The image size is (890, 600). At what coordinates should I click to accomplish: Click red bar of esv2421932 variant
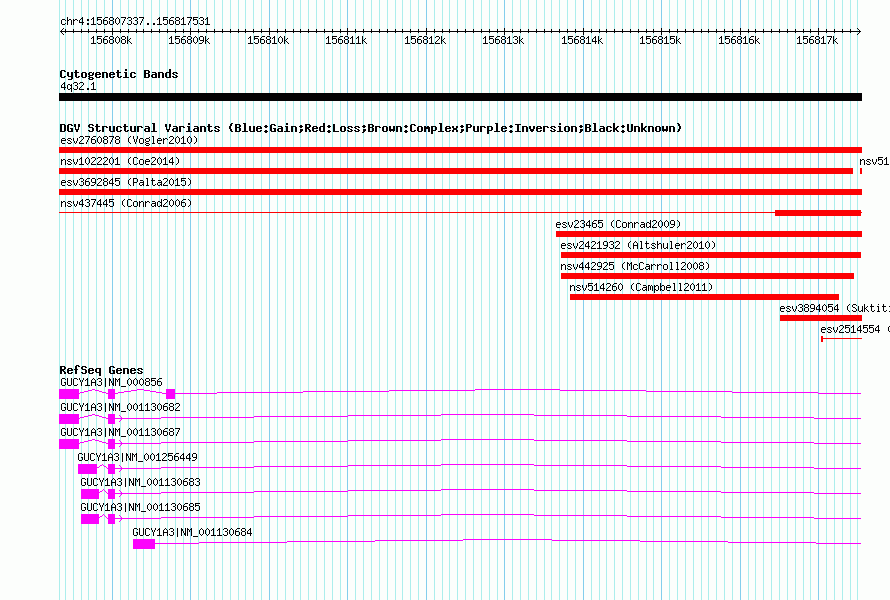(711, 255)
